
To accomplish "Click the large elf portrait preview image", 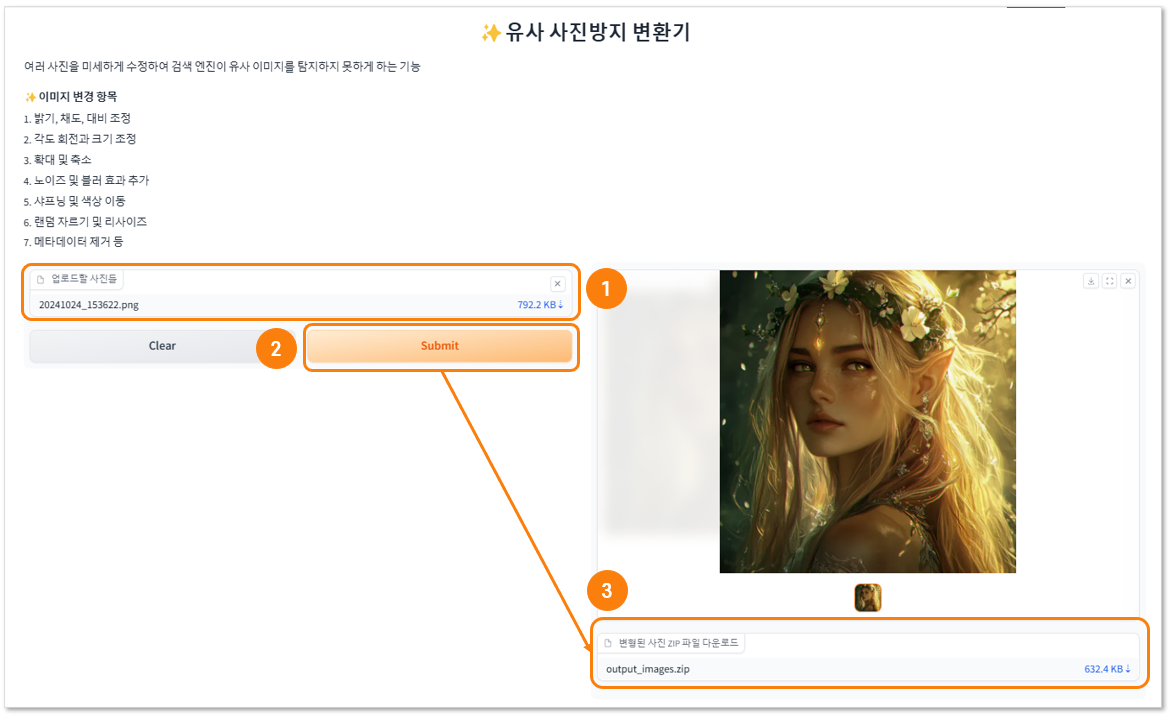I will click(868, 422).
